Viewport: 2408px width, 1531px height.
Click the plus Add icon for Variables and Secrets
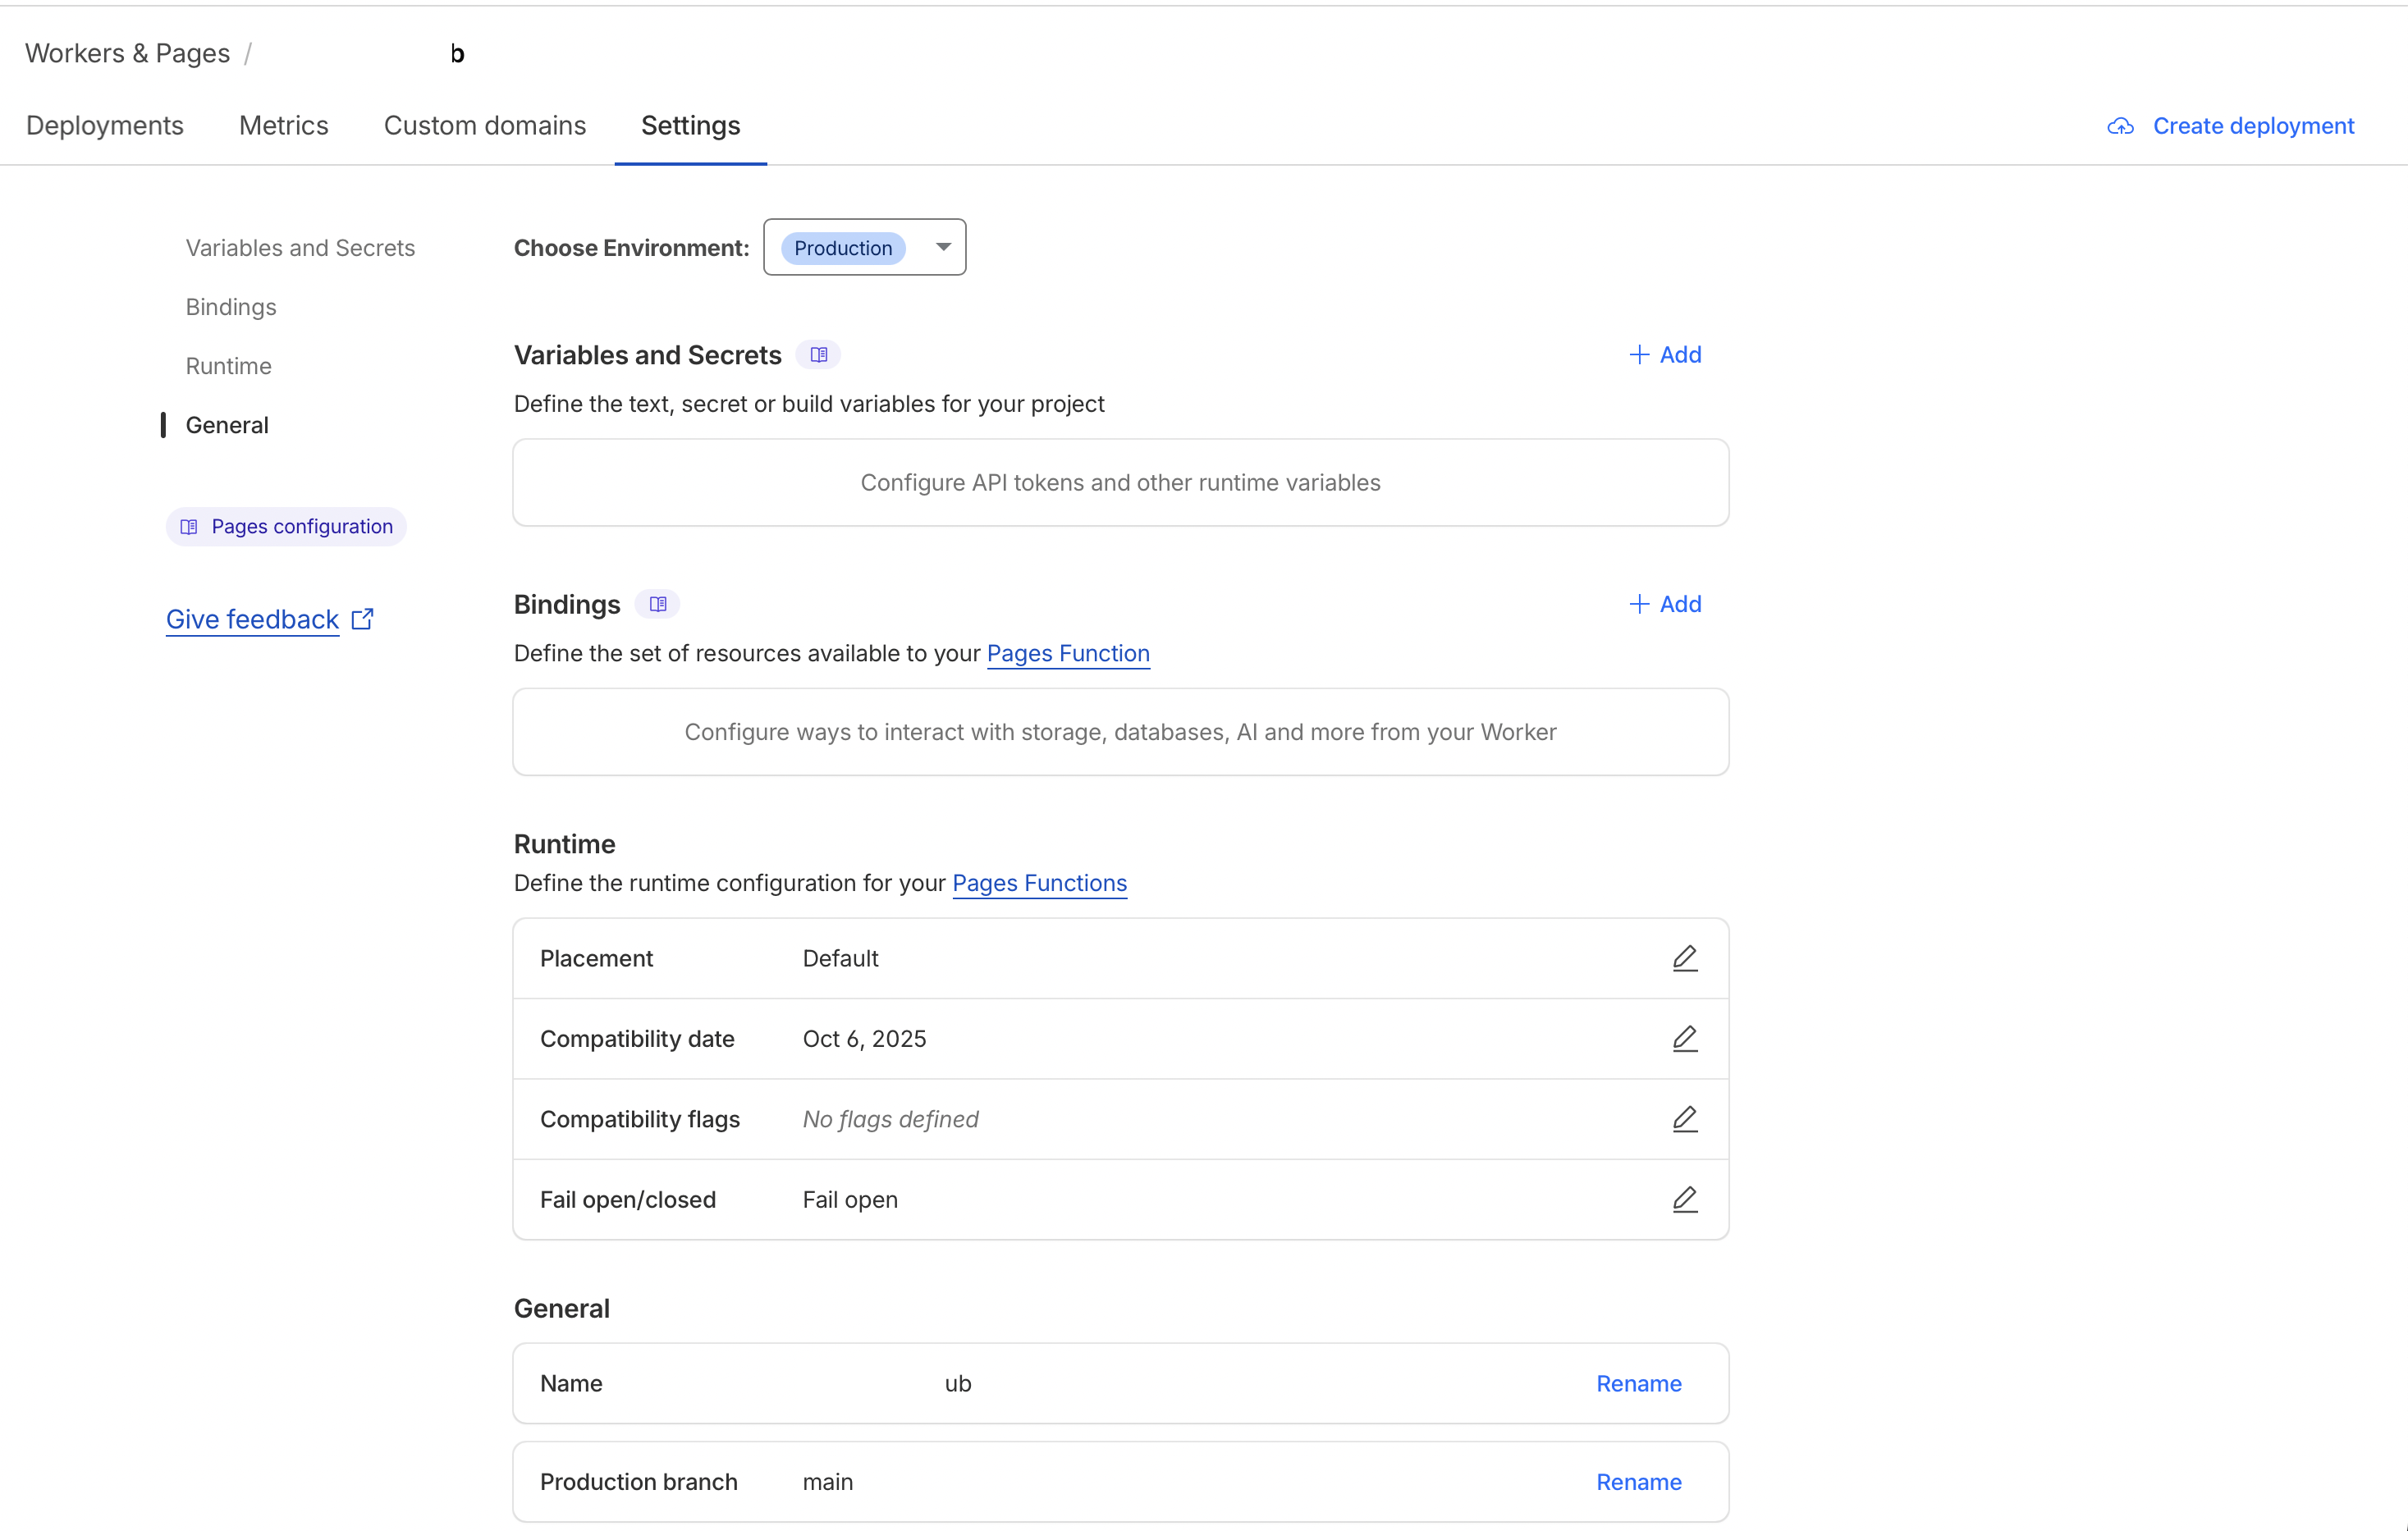tap(1638, 354)
